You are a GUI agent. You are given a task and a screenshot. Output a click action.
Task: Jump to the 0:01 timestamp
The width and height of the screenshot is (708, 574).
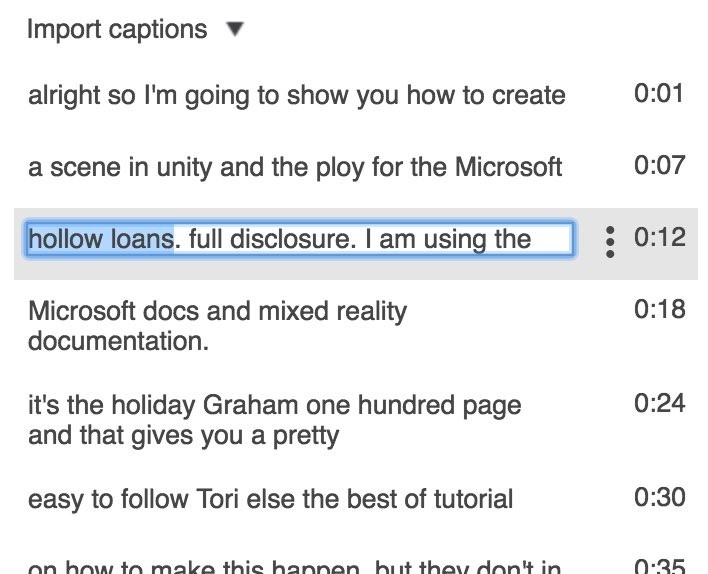(x=659, y=94)
